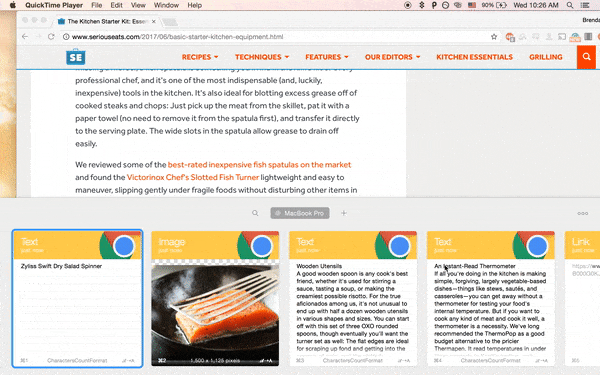This screenshot has width=600, height=375.
Task: Open the Window menu
Action: point(166,5)
